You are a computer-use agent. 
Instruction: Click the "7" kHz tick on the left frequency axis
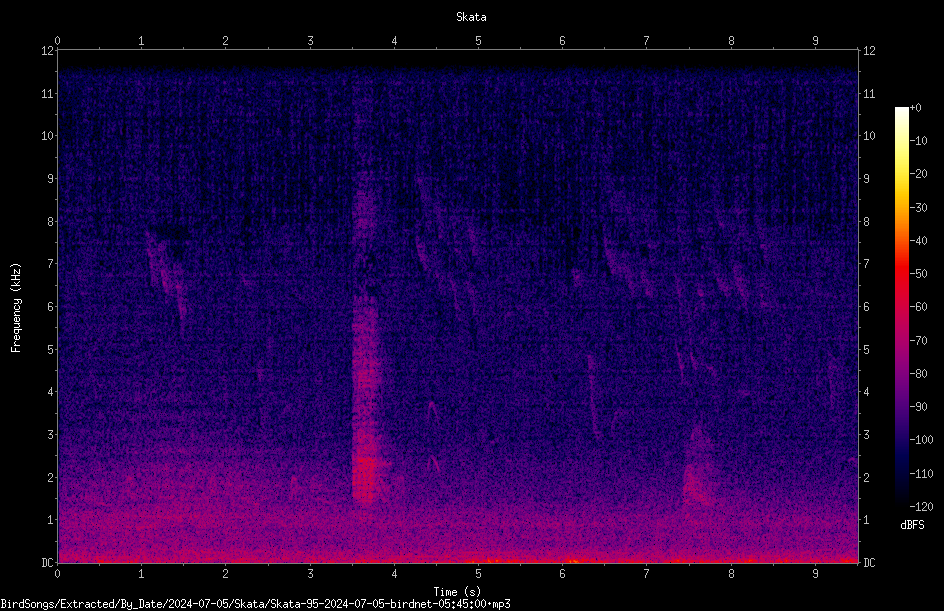click(x=50, y=264)
